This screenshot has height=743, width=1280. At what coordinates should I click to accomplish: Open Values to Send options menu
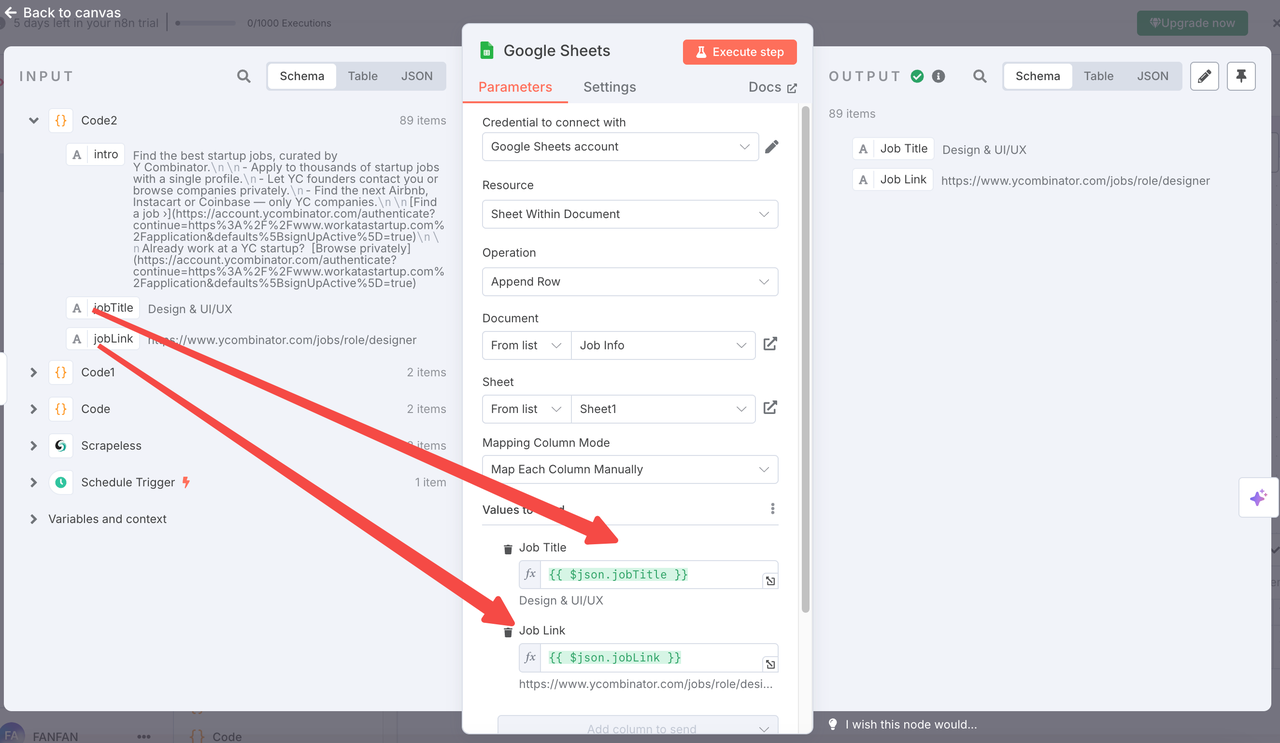pos(772,509)
